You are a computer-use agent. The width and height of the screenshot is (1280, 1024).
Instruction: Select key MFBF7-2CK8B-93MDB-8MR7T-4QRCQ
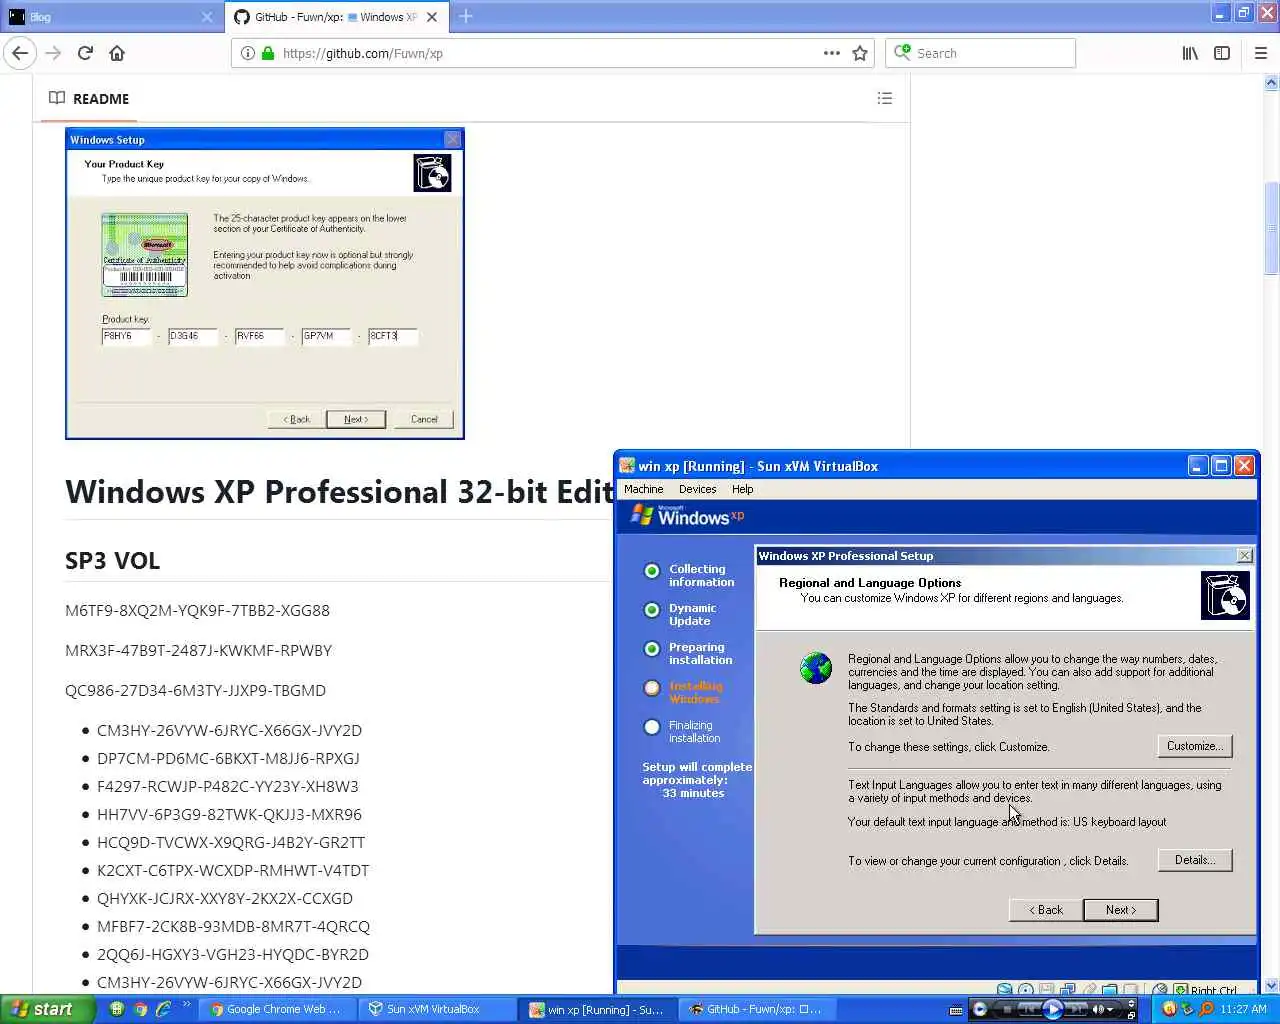pos(233,926)
